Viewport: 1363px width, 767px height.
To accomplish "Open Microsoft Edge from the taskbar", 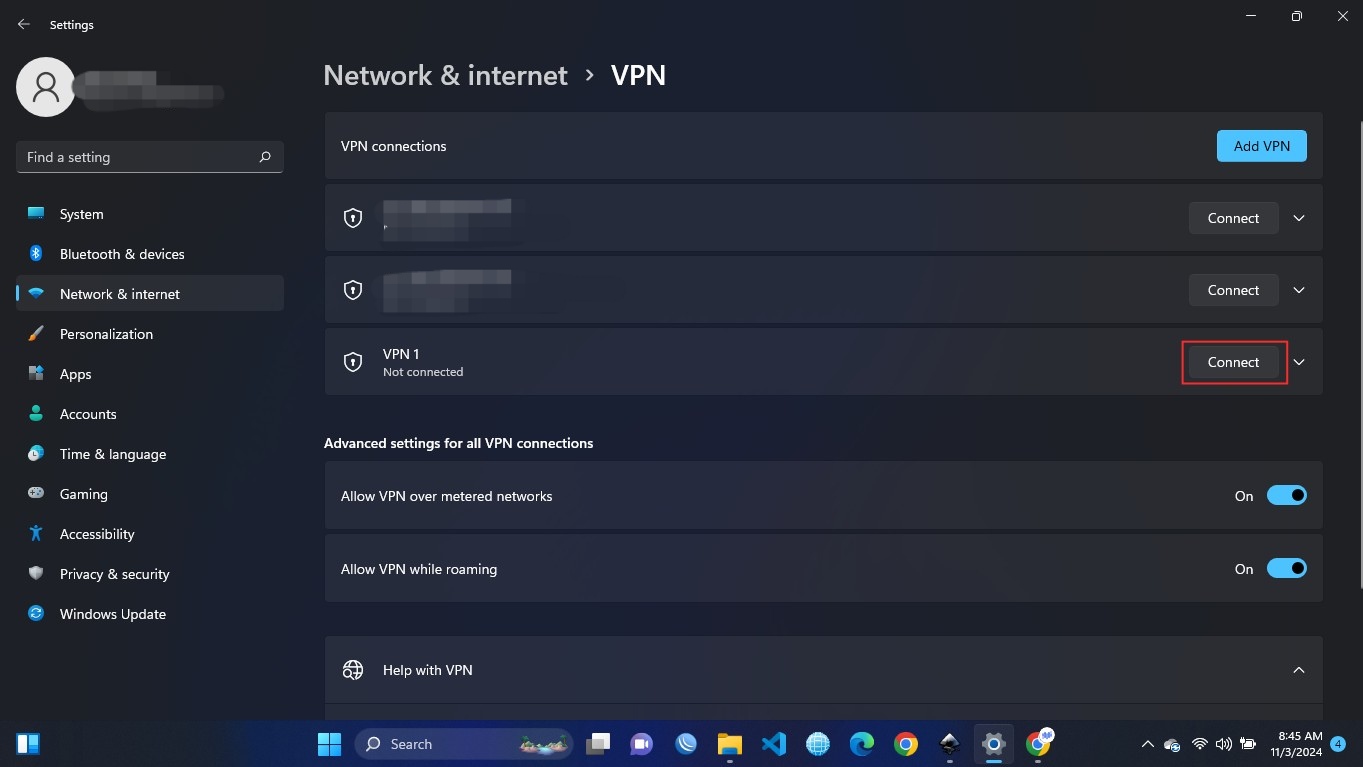I will click(x=861, y=744).
